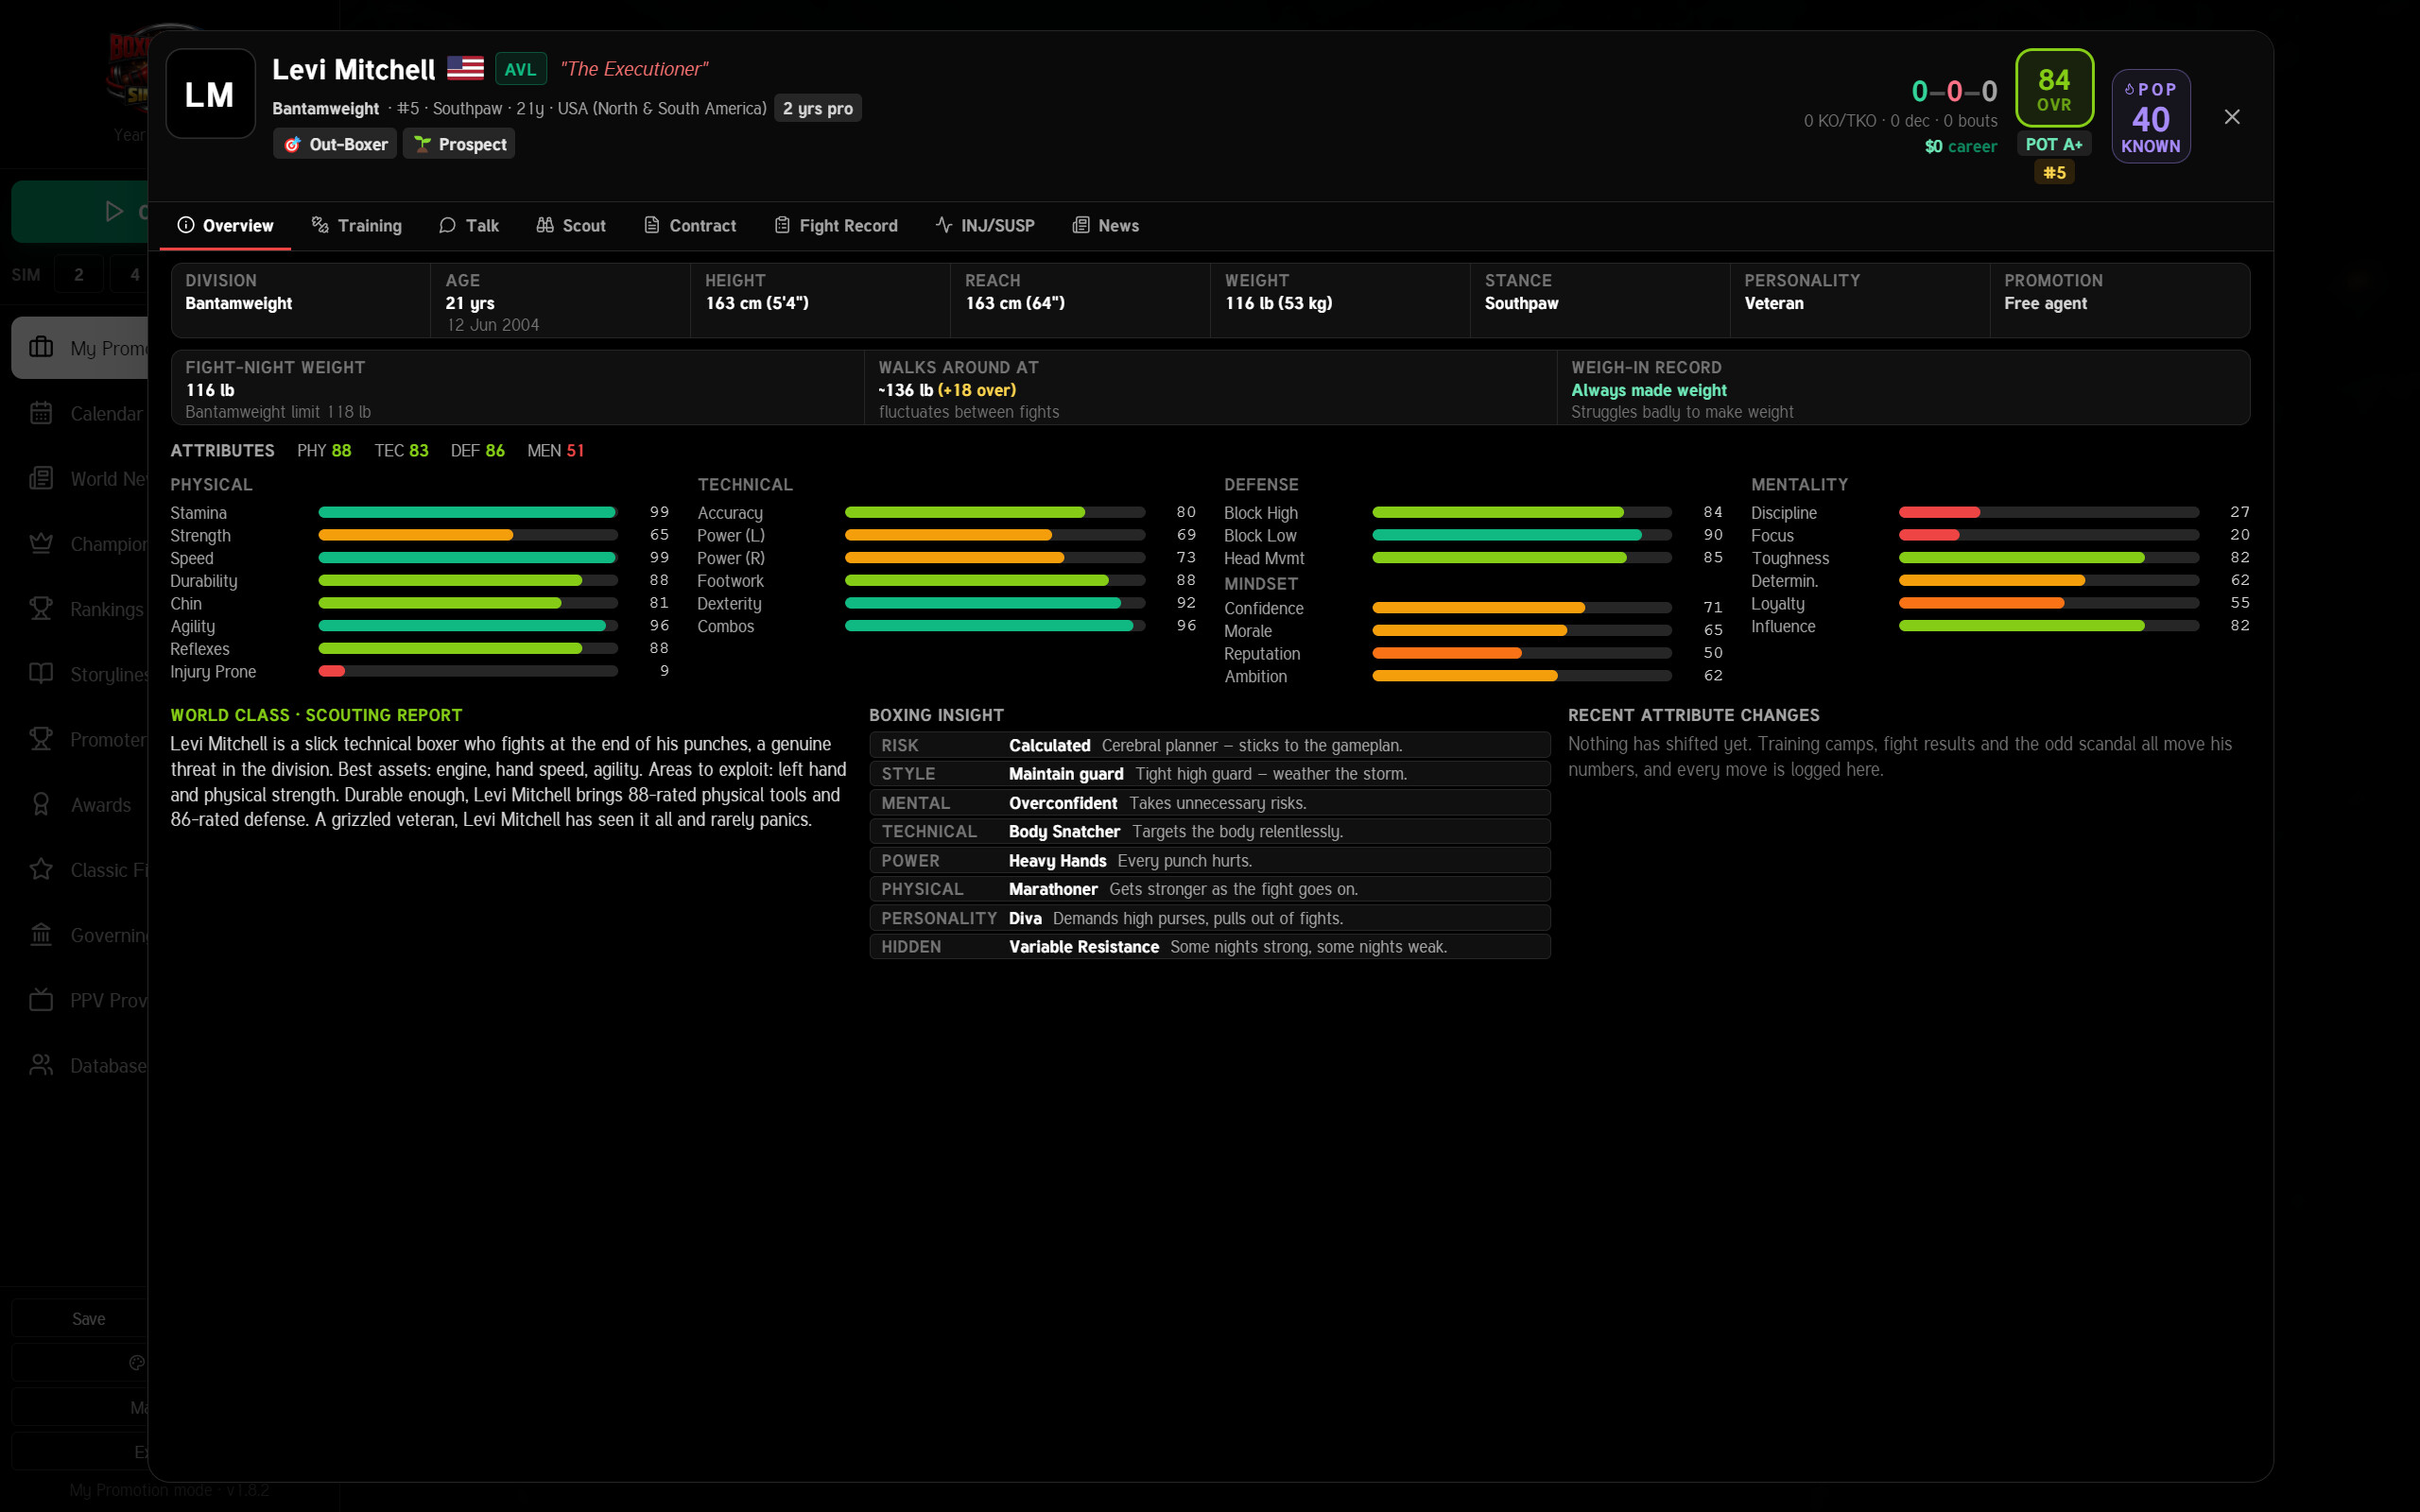Click the Calendar icon in sidebar
Image resolution: width=2420 pixels, height=1512 pixels.
tap(41, 413)
